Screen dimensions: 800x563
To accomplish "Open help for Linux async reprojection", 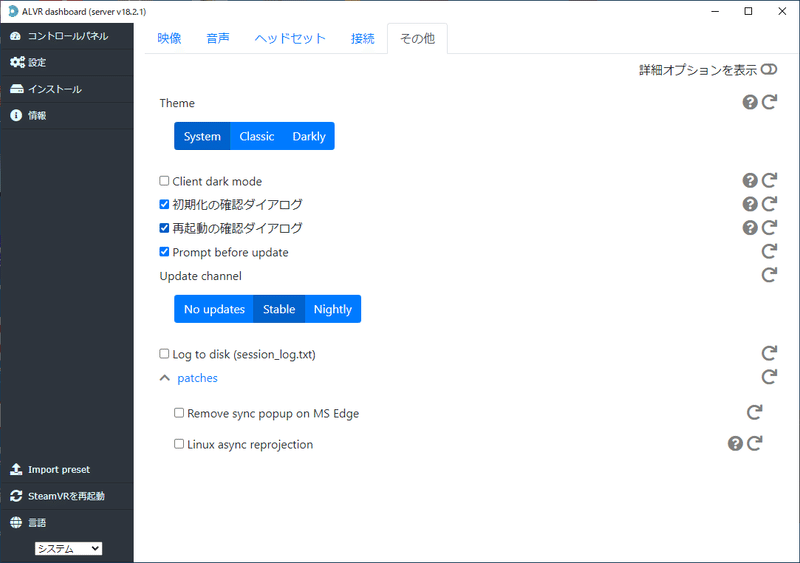I will point(735,444).
